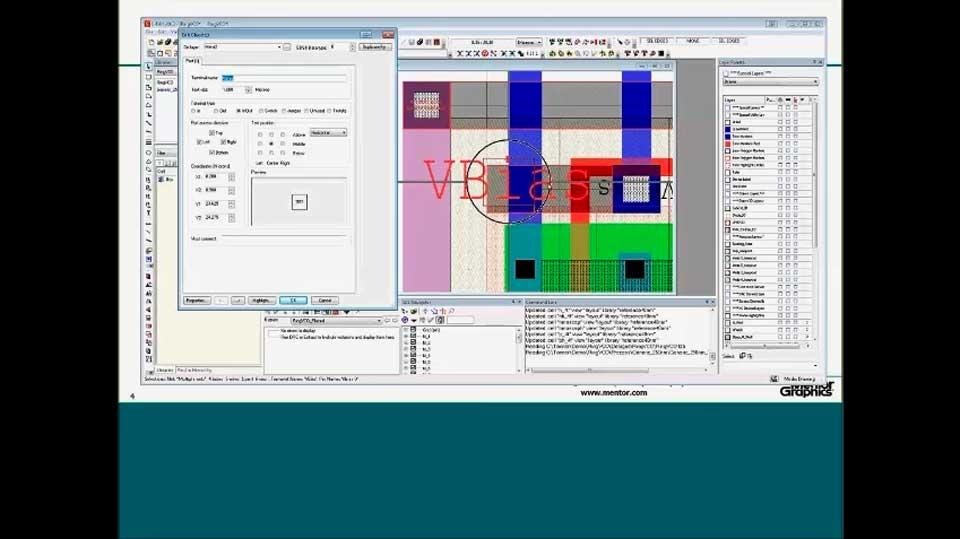Click the Cancel button in the dialog

(324, 300)
